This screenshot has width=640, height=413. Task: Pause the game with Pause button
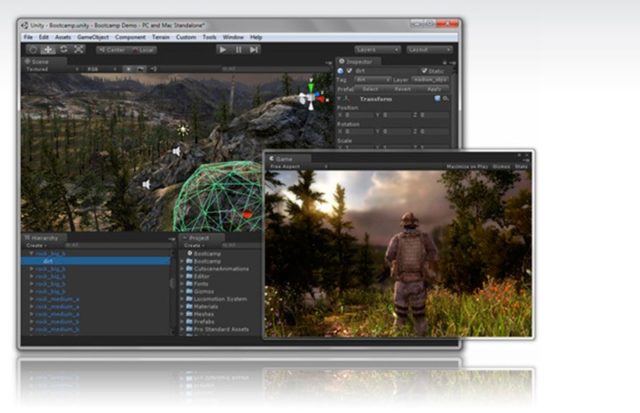238,50
